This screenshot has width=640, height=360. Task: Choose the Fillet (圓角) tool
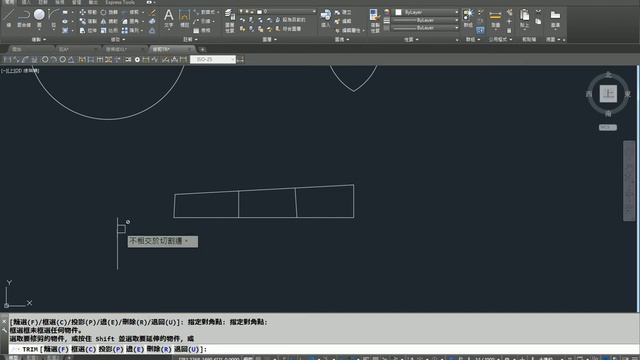point(131,21)
